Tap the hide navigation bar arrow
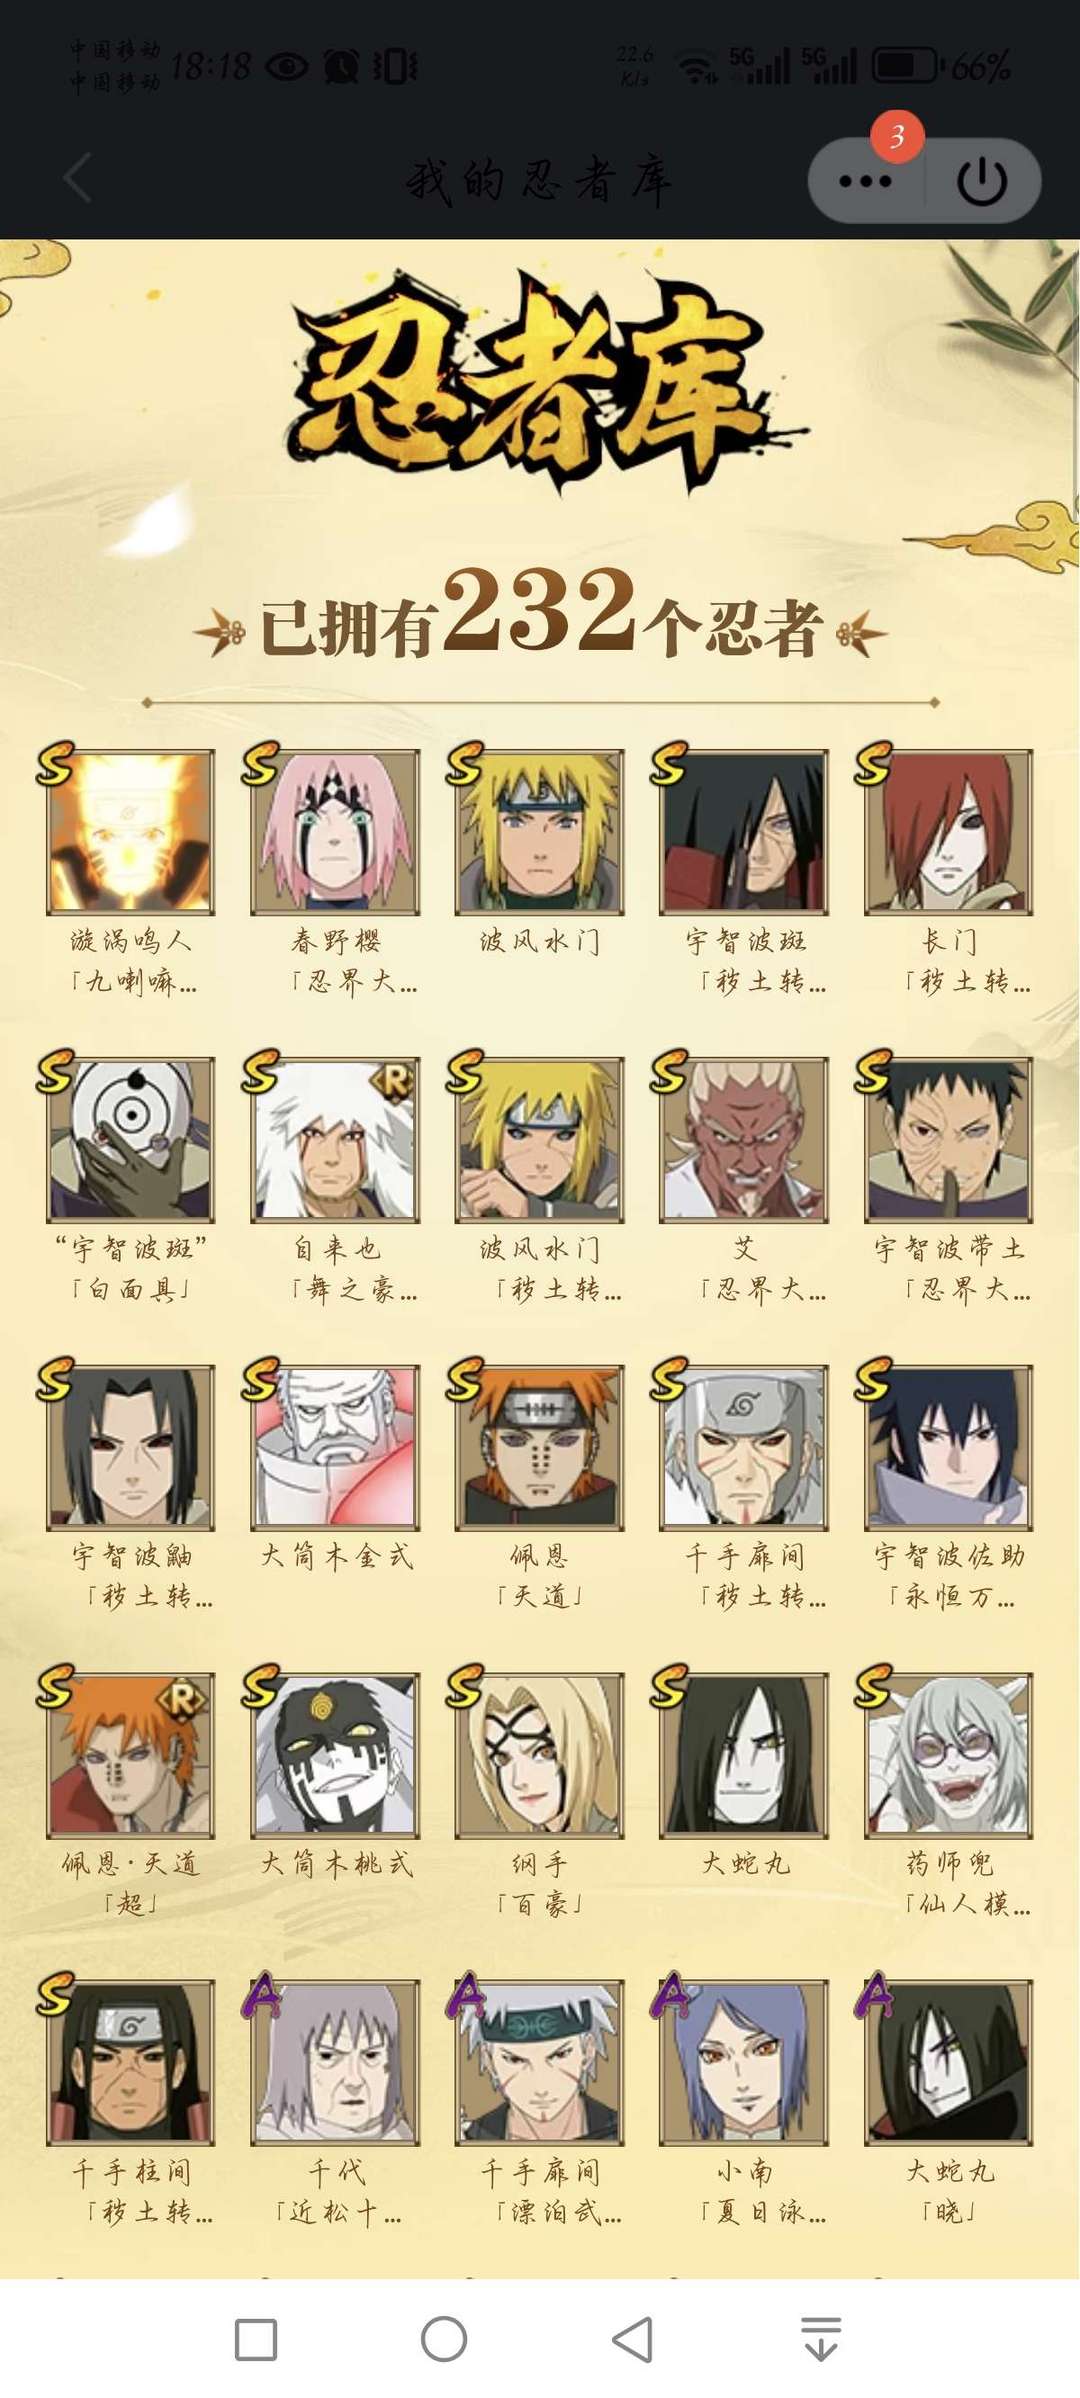The width and height of the screenshot is (1080, 2398). [821, 2339]
